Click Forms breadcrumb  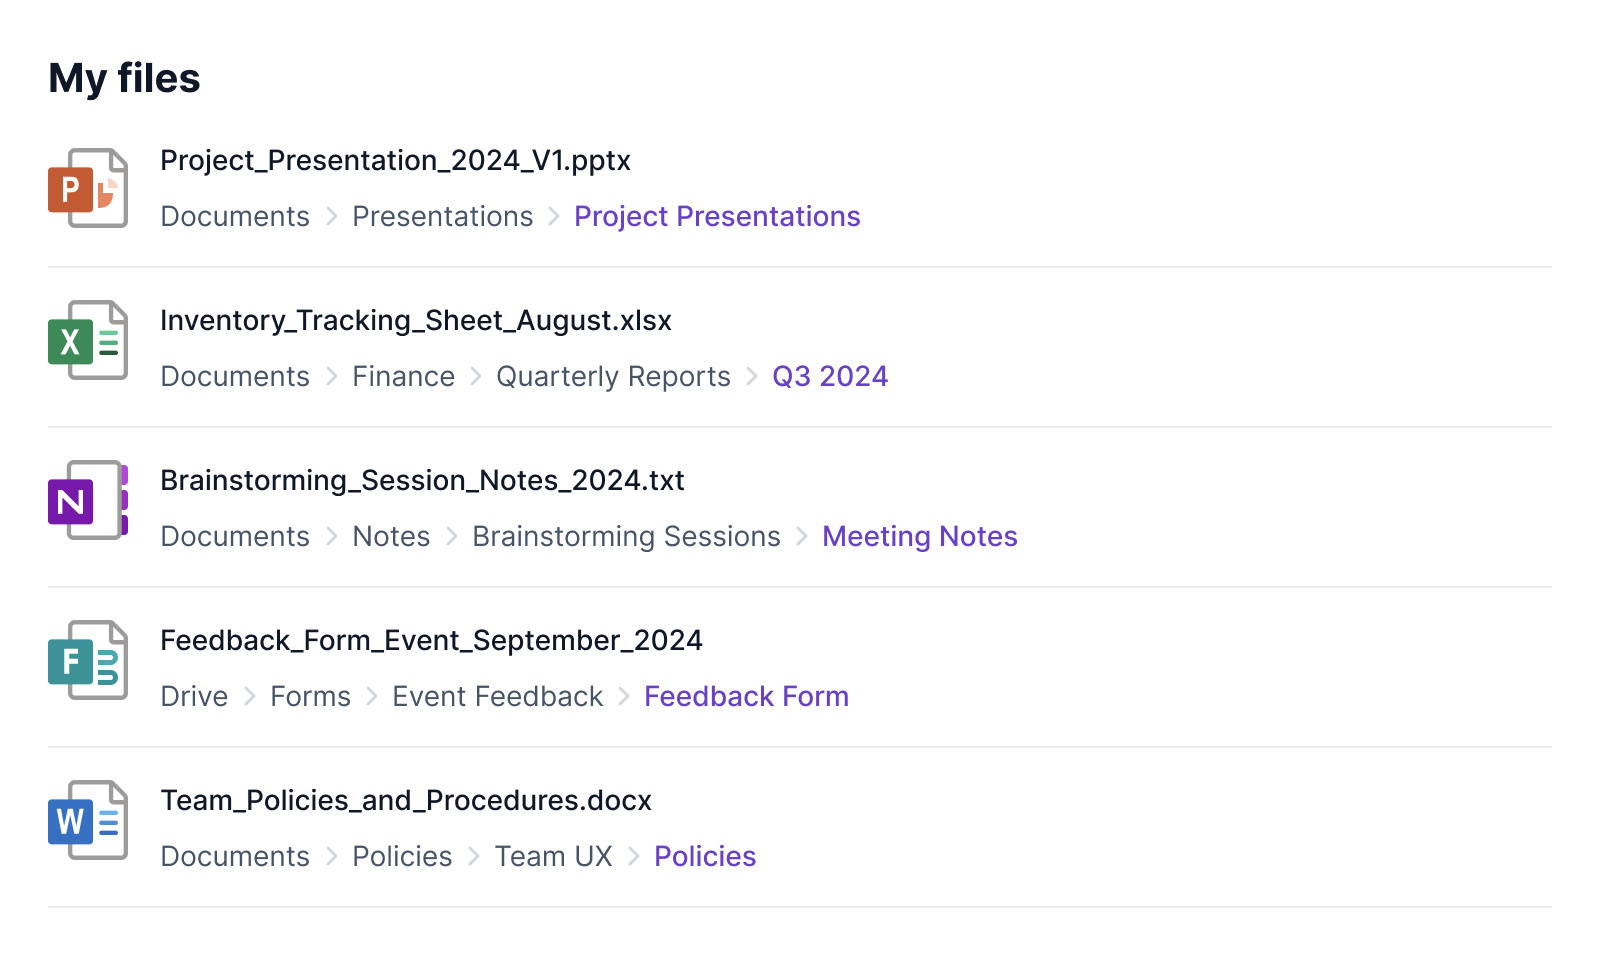[x=310, y=697]
